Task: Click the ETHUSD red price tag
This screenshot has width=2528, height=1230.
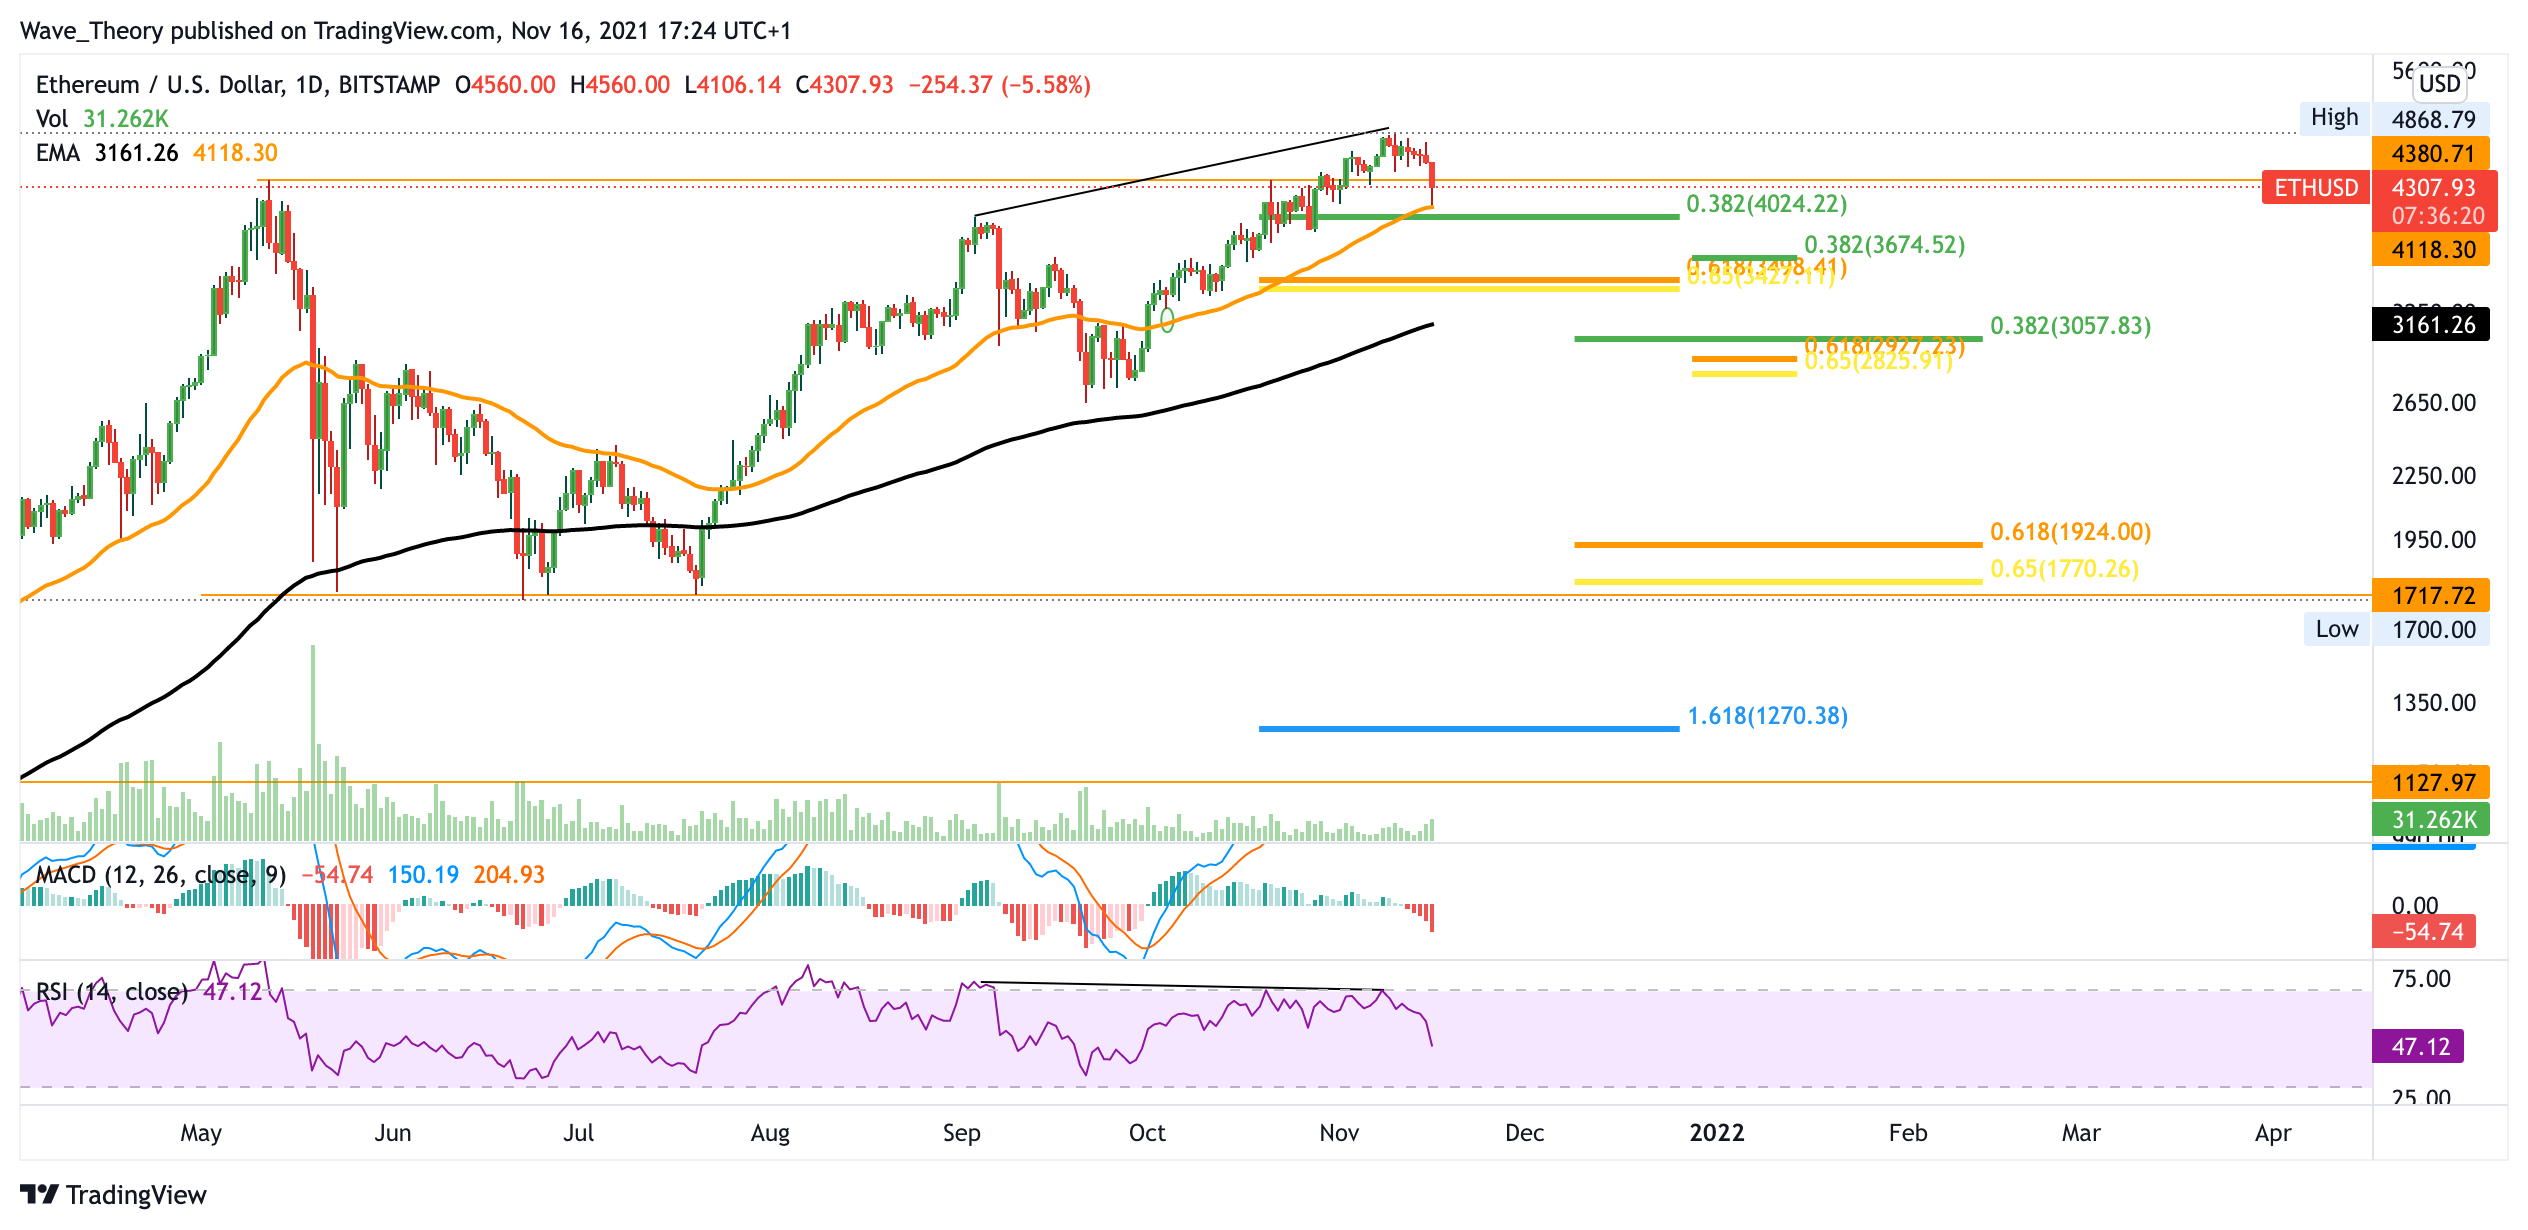Action: [x=2315, y=188]
